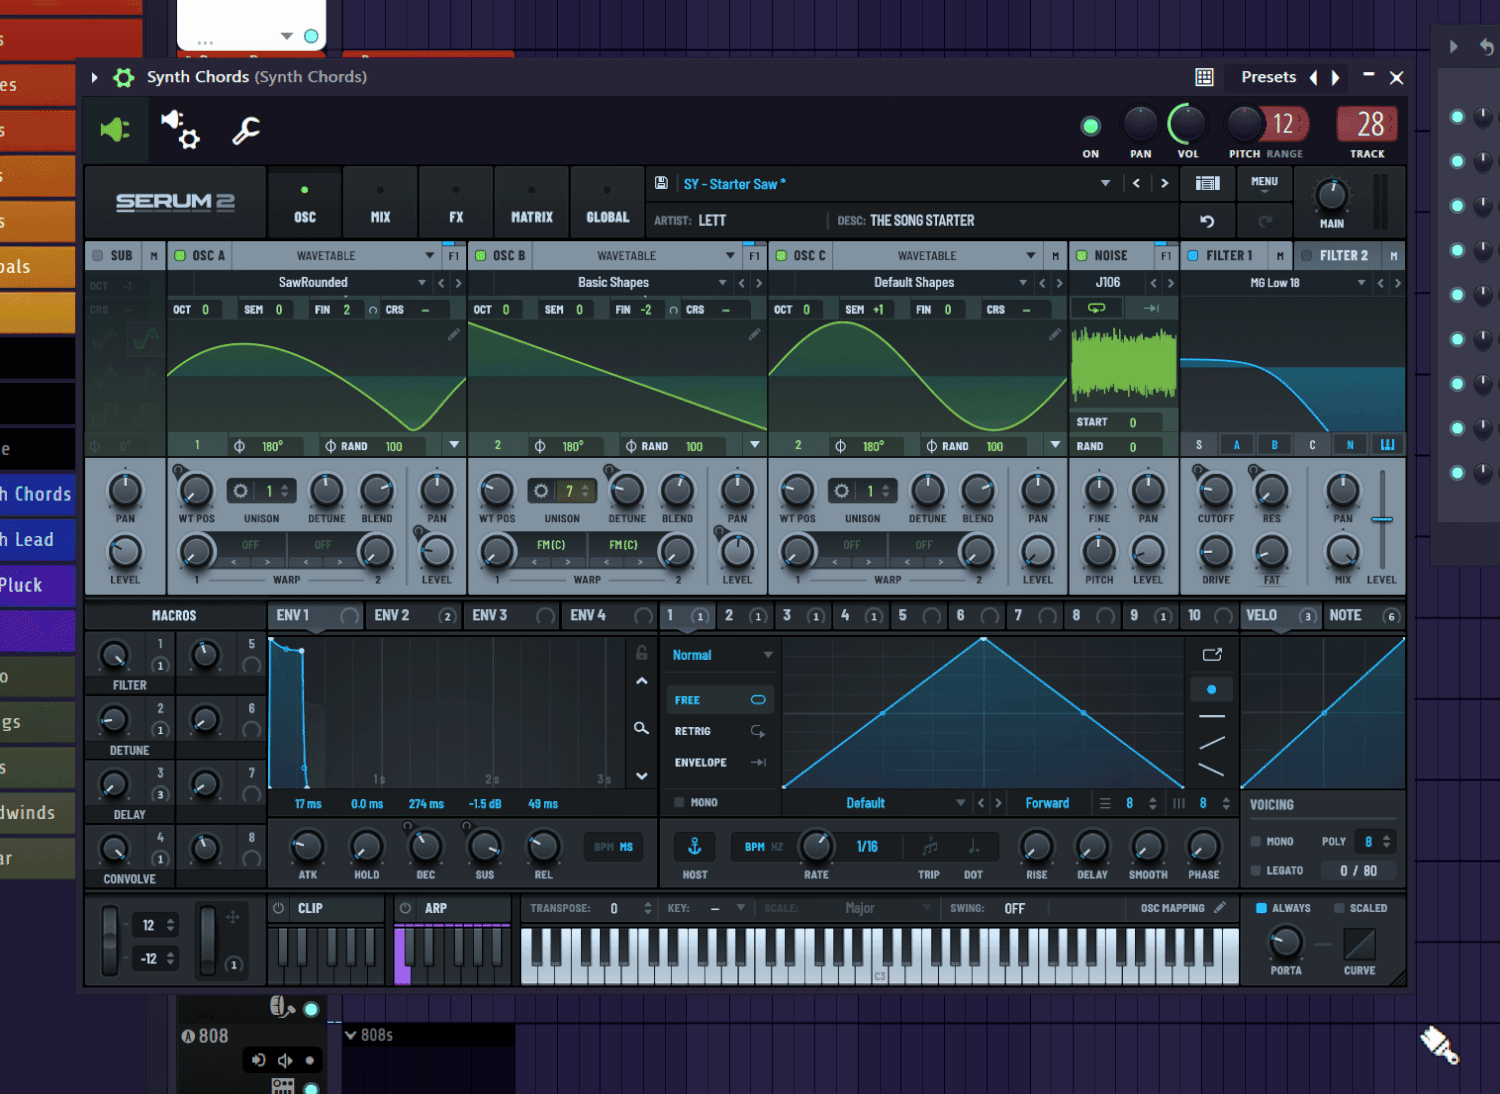Edit OSC mapping via the pencil icon
1500x1094 pixels.
[x=1220, y=908]
